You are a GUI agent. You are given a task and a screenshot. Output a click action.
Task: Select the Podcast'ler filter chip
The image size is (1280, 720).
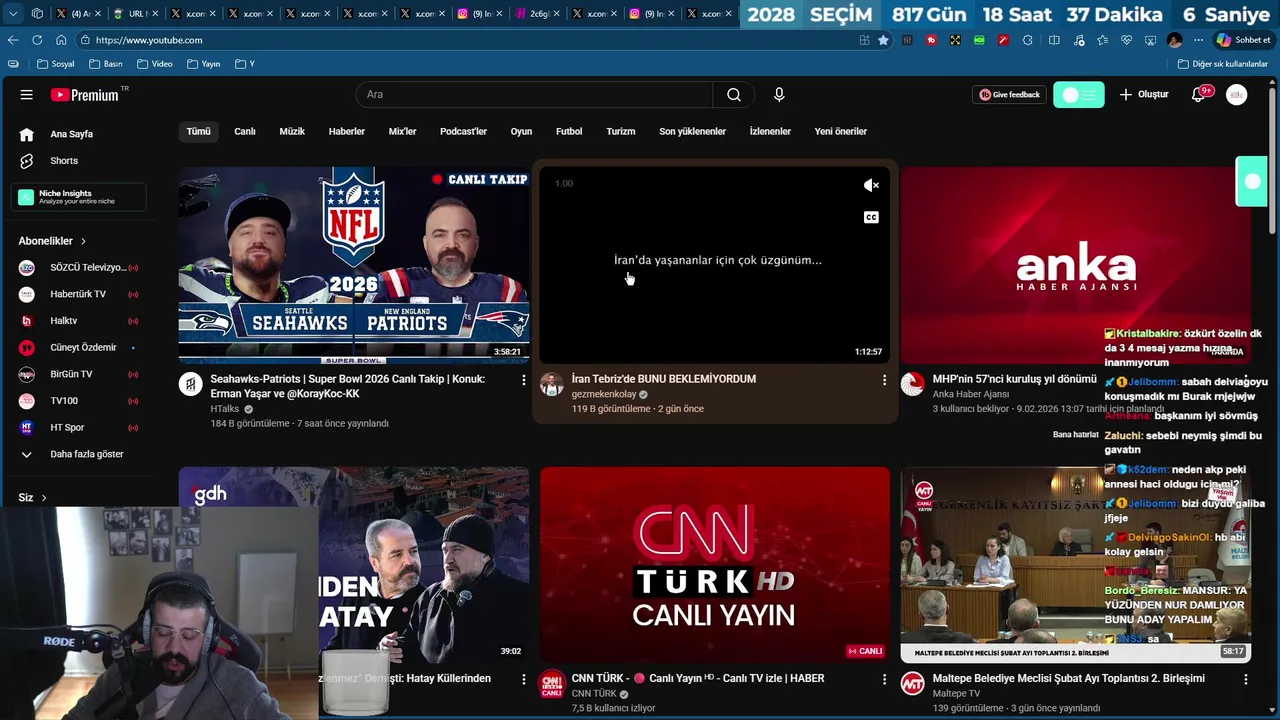coord(463,132)
